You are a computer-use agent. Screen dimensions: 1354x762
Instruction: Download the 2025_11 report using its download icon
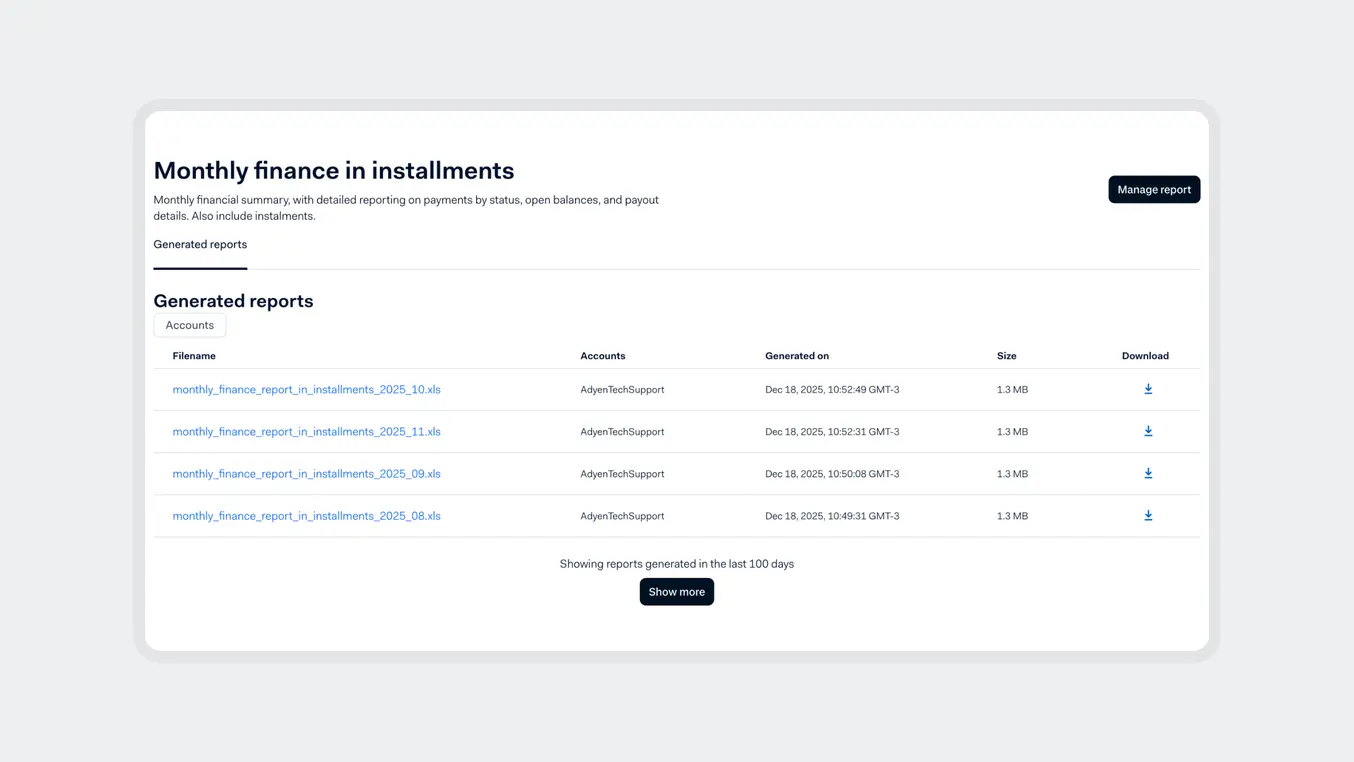(1147, 431)
